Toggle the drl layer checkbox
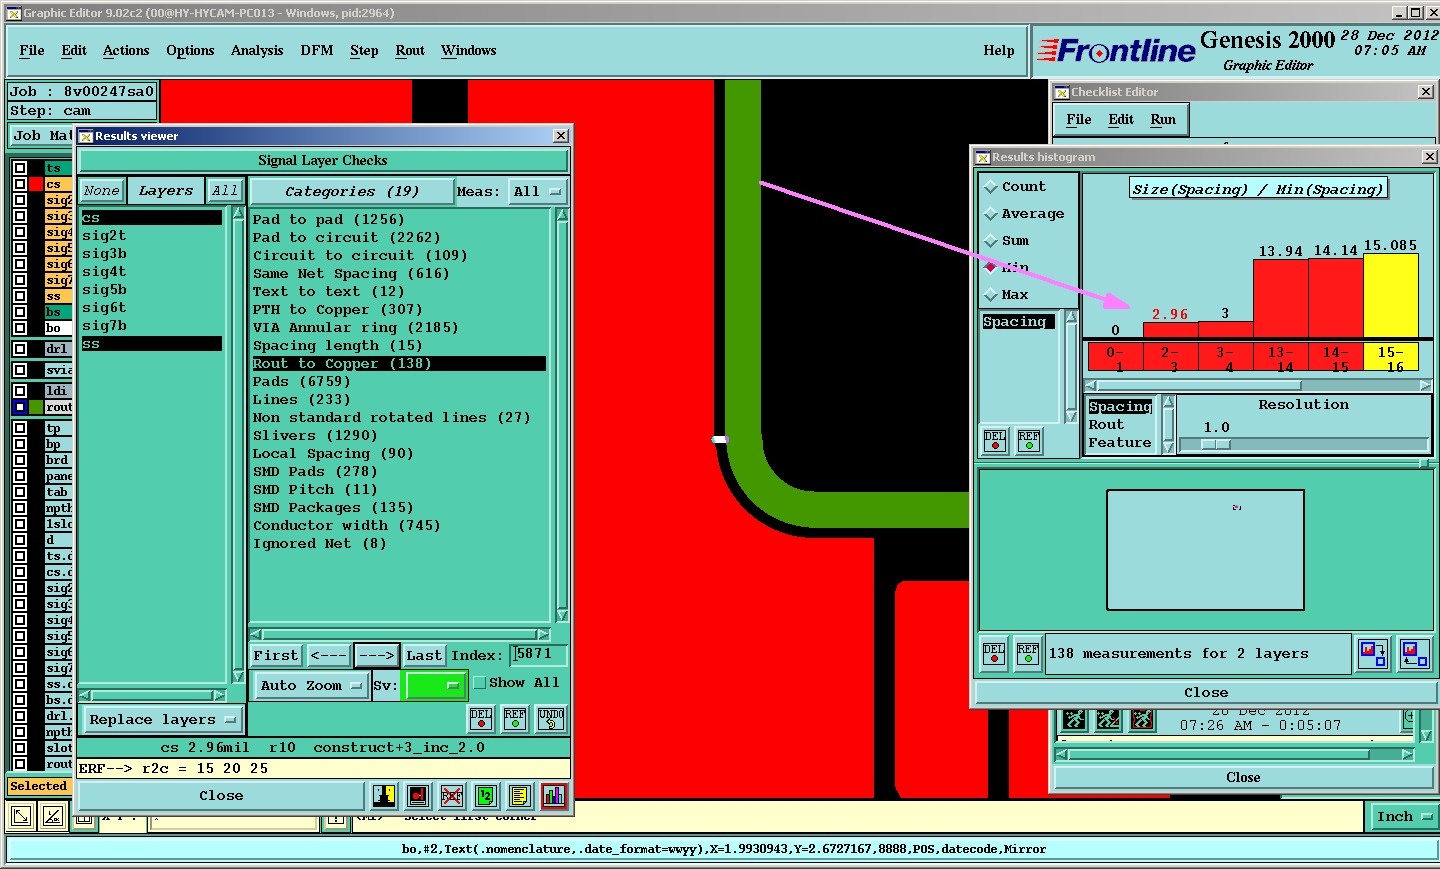Screen dimensions: 1440x869 (x=19, y=349)
